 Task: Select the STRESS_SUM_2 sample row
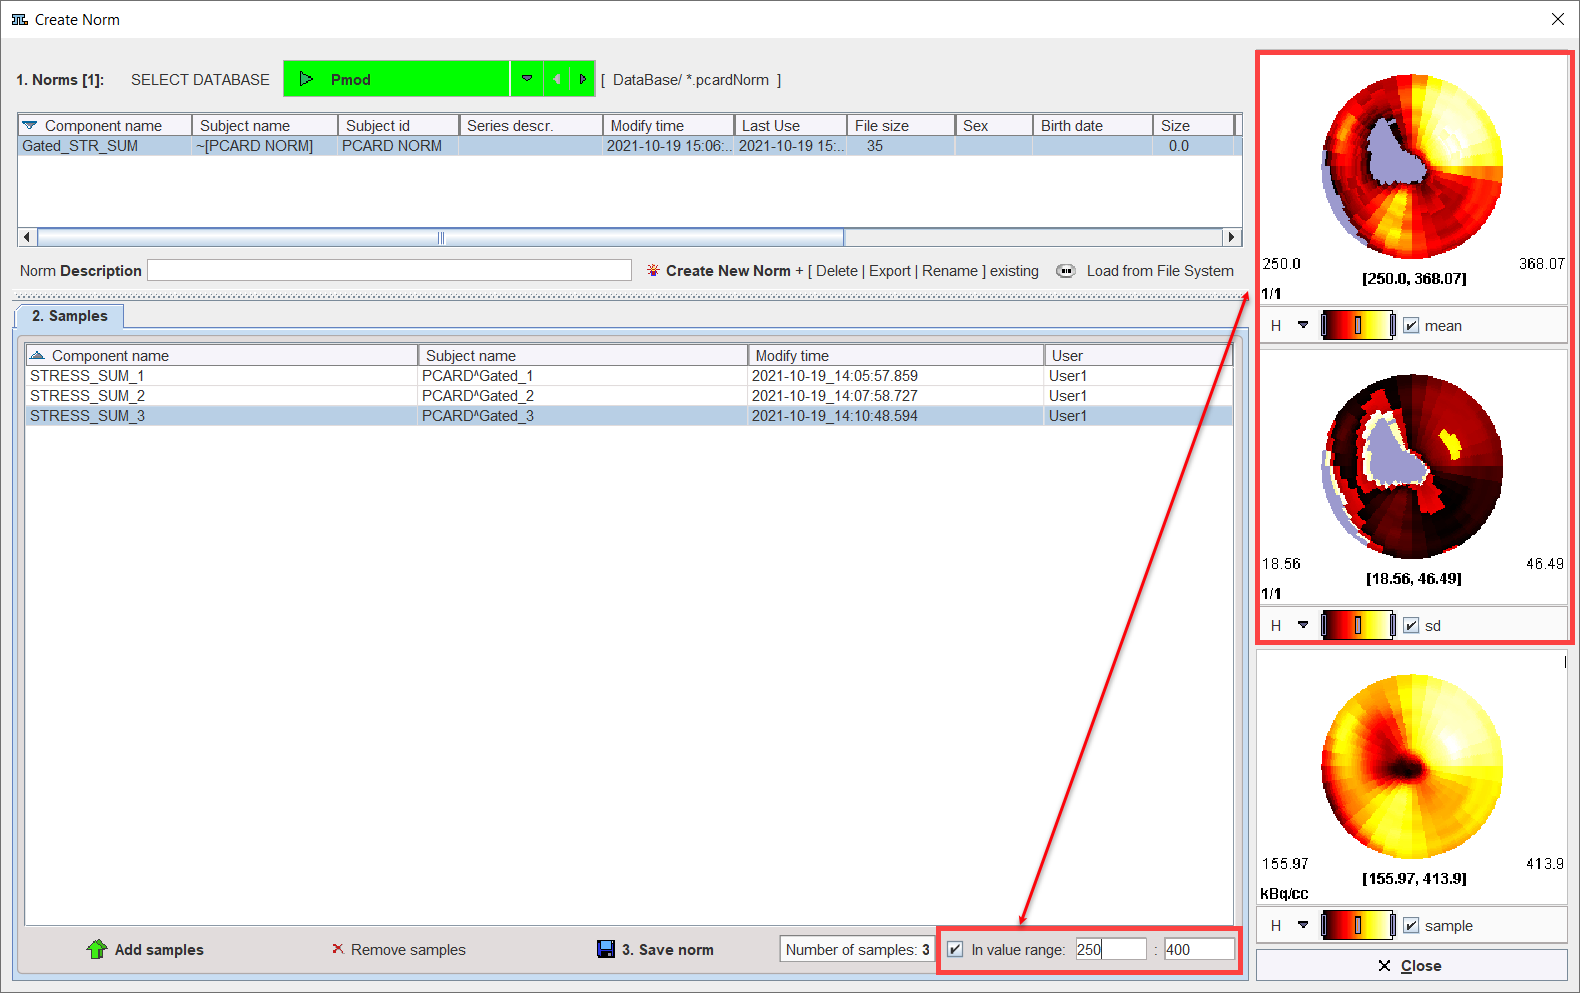(x=629, y=396)
